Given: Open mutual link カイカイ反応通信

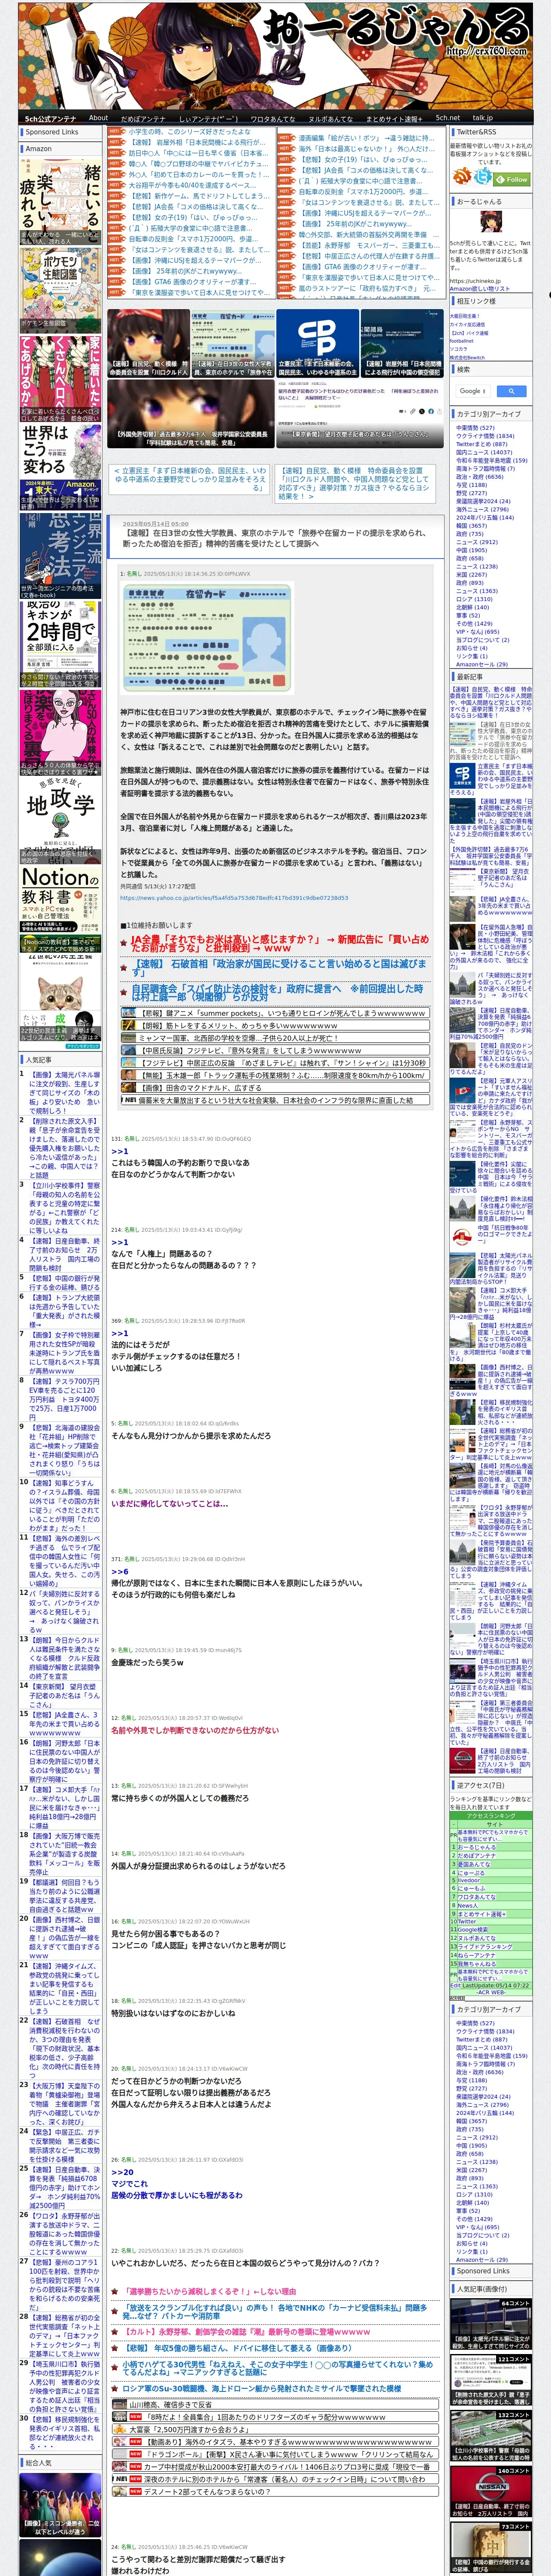Looking at the screenshot, I should click(x=467, y=324).
